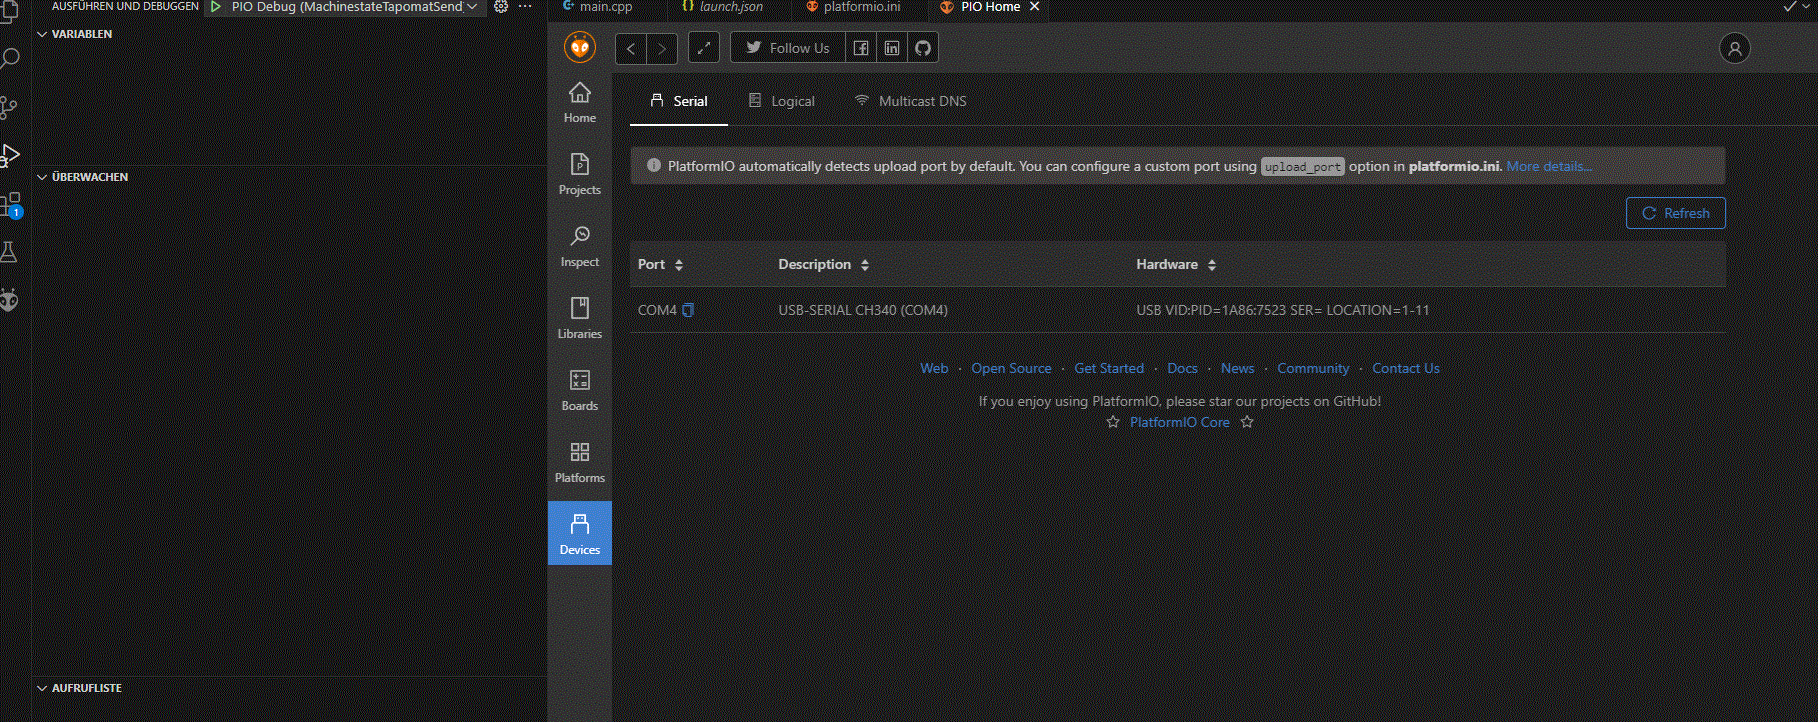Open Platforms section in PIO sidebar
Screen dimensions: 1818x722
(580, 462)
